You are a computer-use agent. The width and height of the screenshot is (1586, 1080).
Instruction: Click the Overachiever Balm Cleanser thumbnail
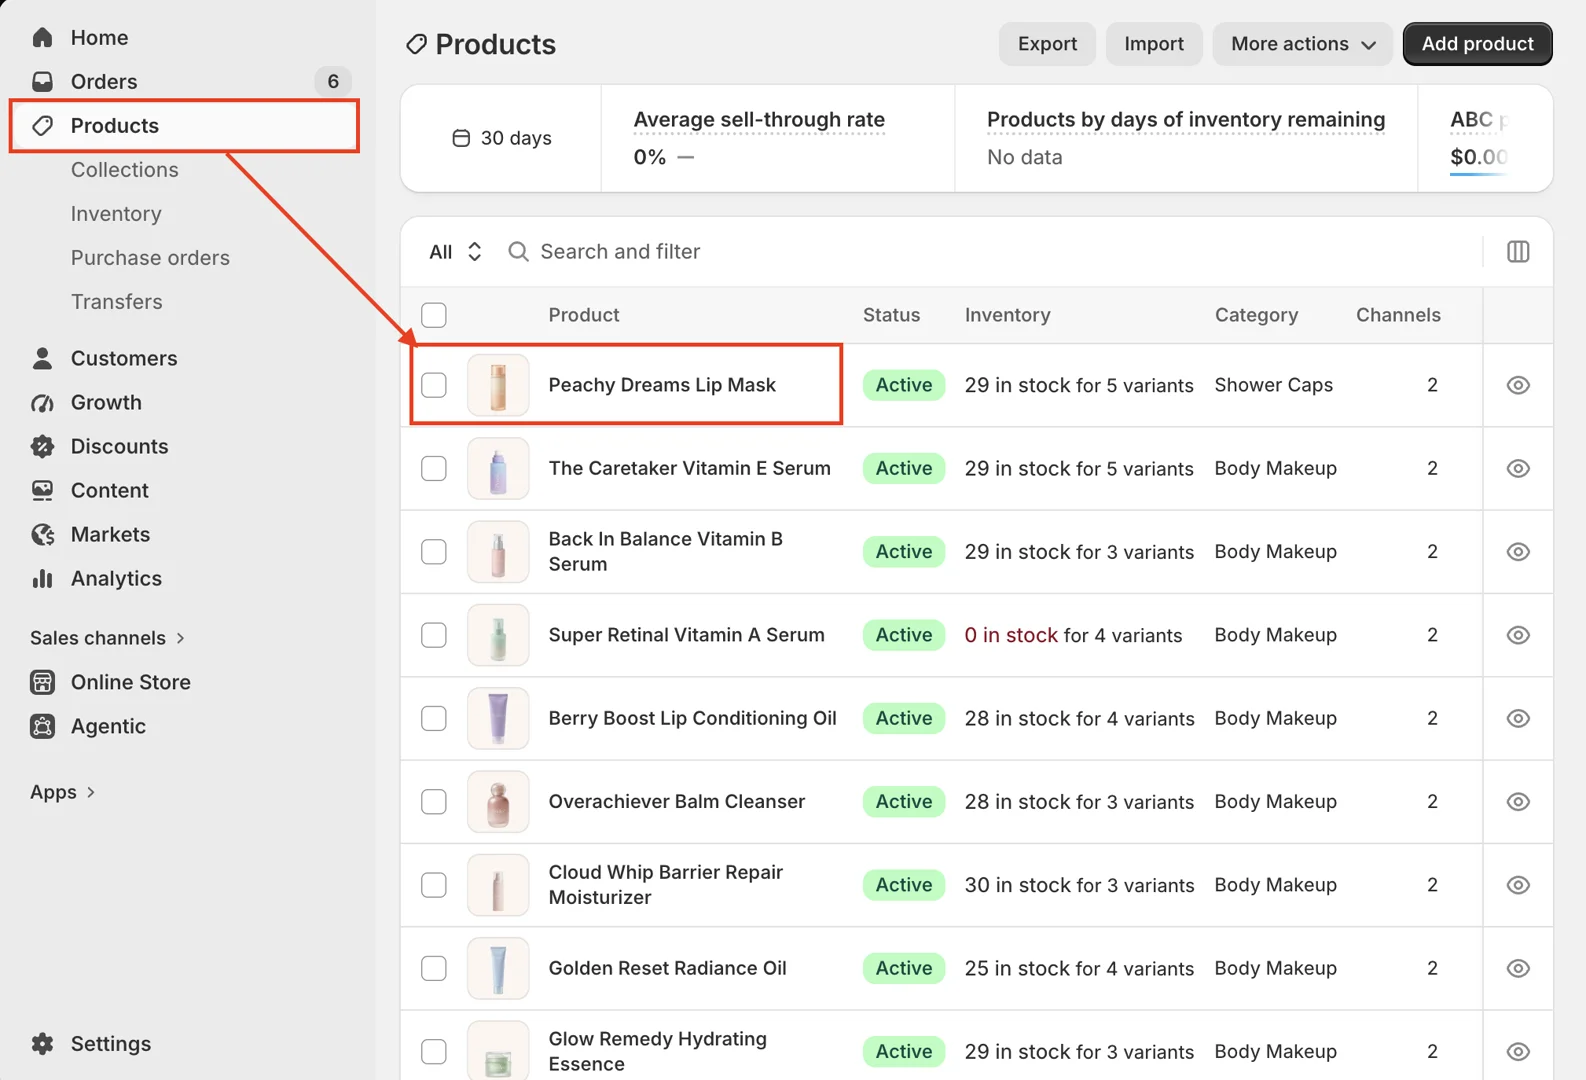tap(498, 801)
